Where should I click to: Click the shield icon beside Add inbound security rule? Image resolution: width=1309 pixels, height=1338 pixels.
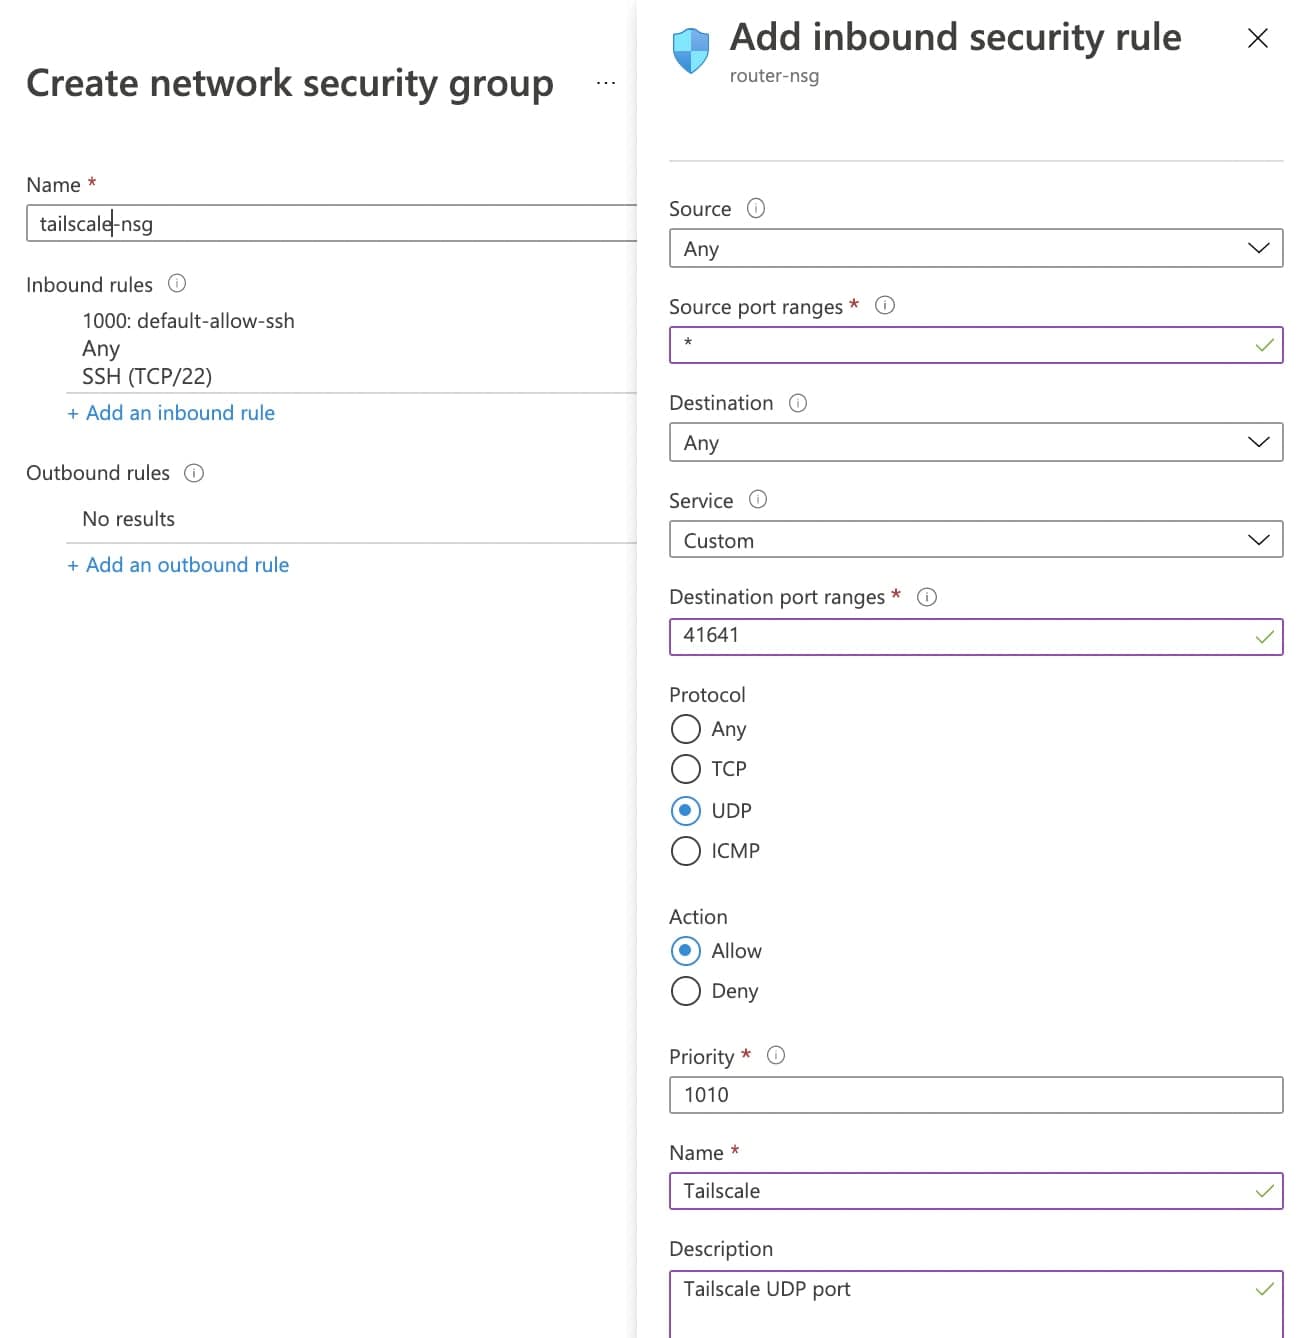click(689, 44)
